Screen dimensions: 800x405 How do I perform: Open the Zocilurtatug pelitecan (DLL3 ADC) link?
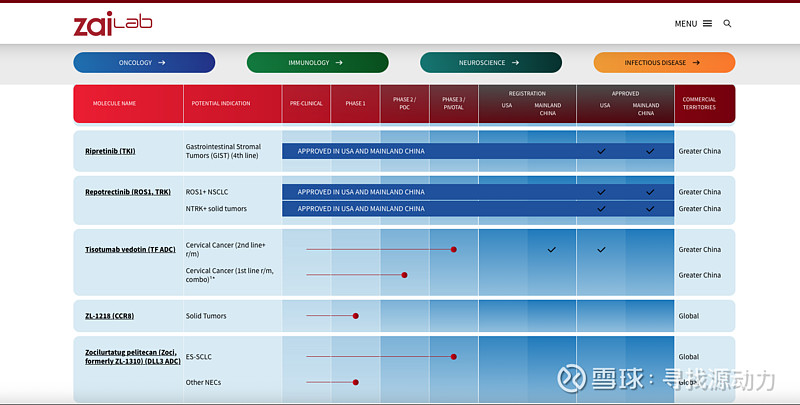tap(133, 357)
